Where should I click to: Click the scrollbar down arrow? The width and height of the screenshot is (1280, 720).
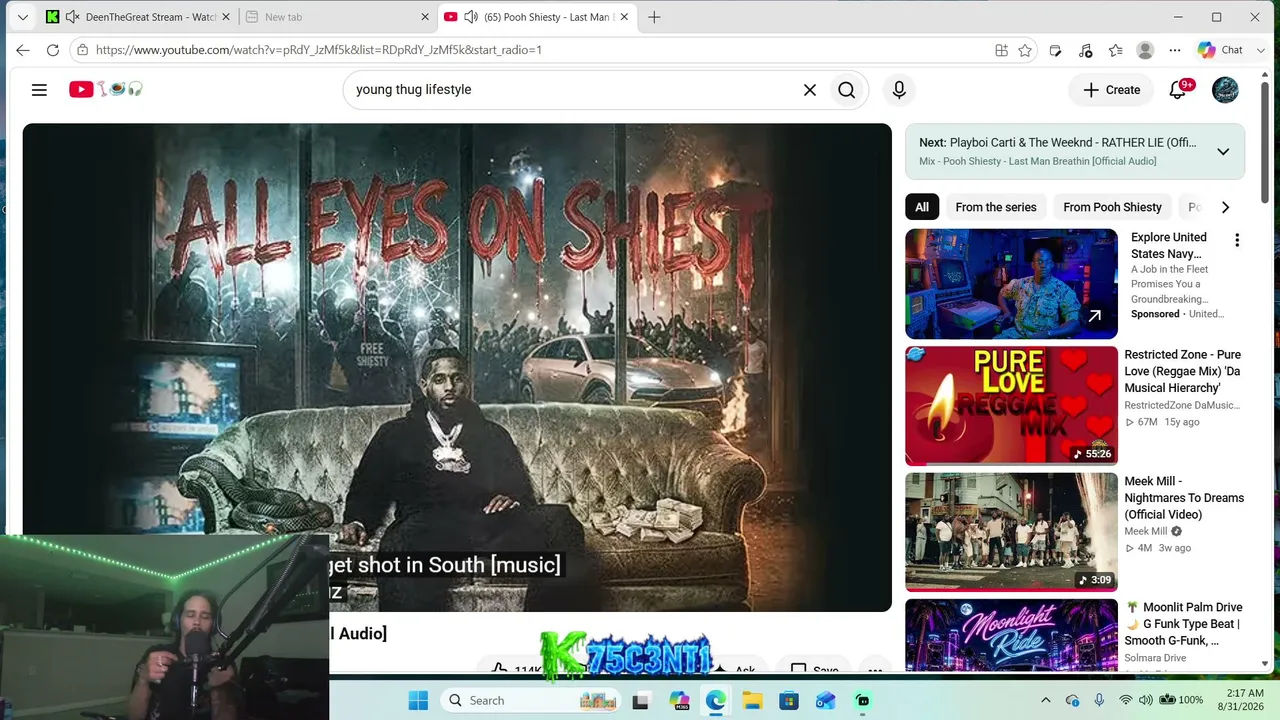1265,663
